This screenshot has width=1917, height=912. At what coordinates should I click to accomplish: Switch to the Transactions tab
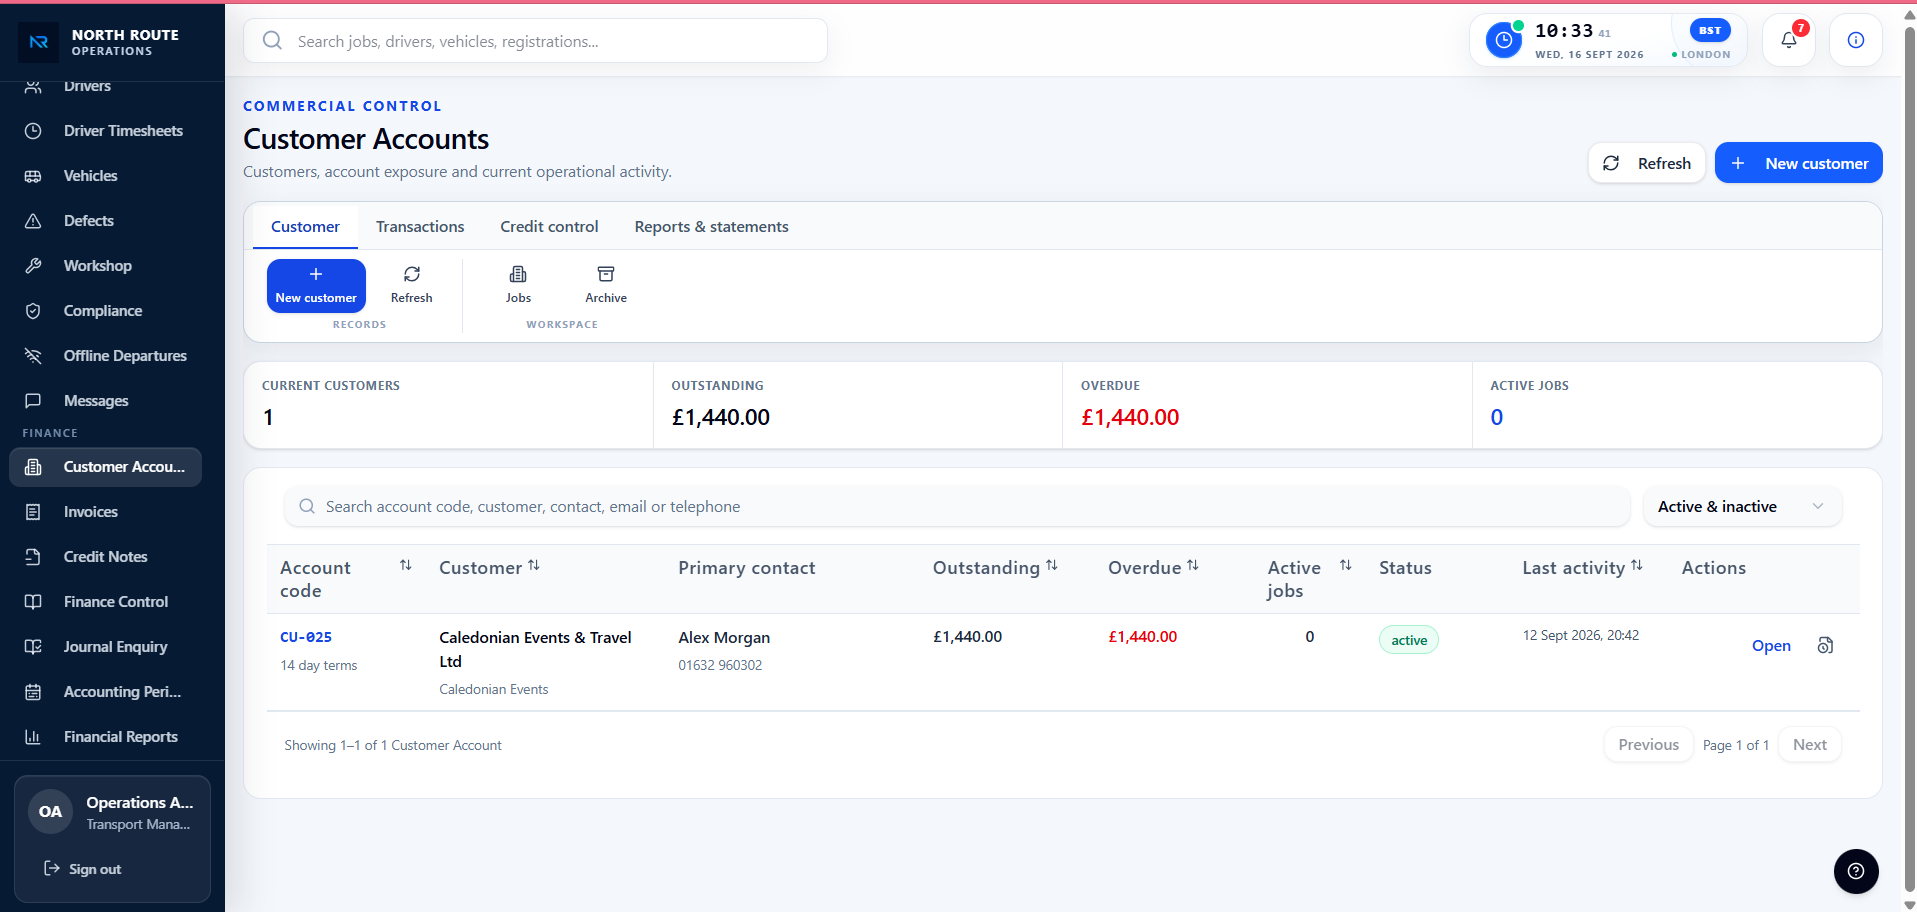point(420,227)
